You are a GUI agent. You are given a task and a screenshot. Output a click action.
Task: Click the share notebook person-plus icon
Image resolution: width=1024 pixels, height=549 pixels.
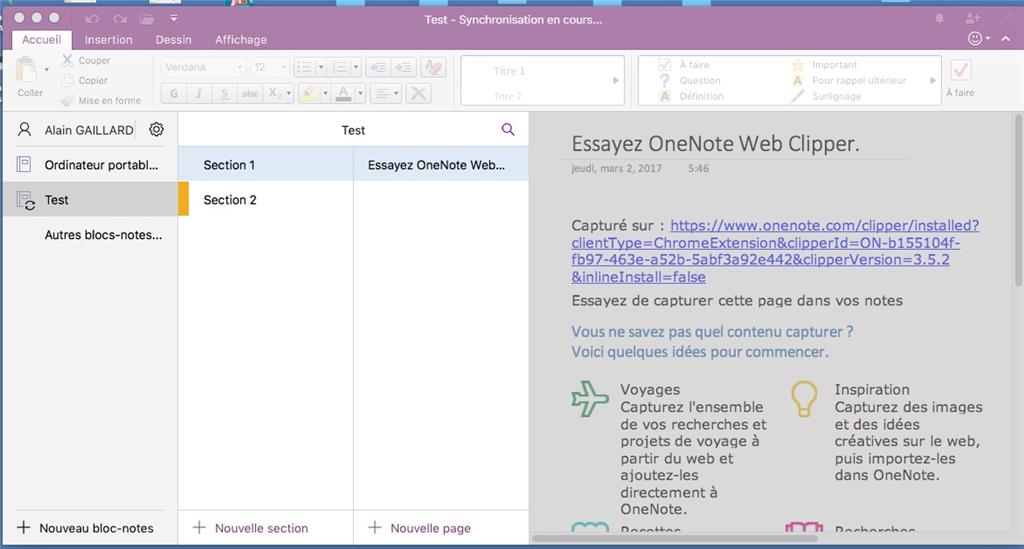pyautogui.click(x=972, y=19)
